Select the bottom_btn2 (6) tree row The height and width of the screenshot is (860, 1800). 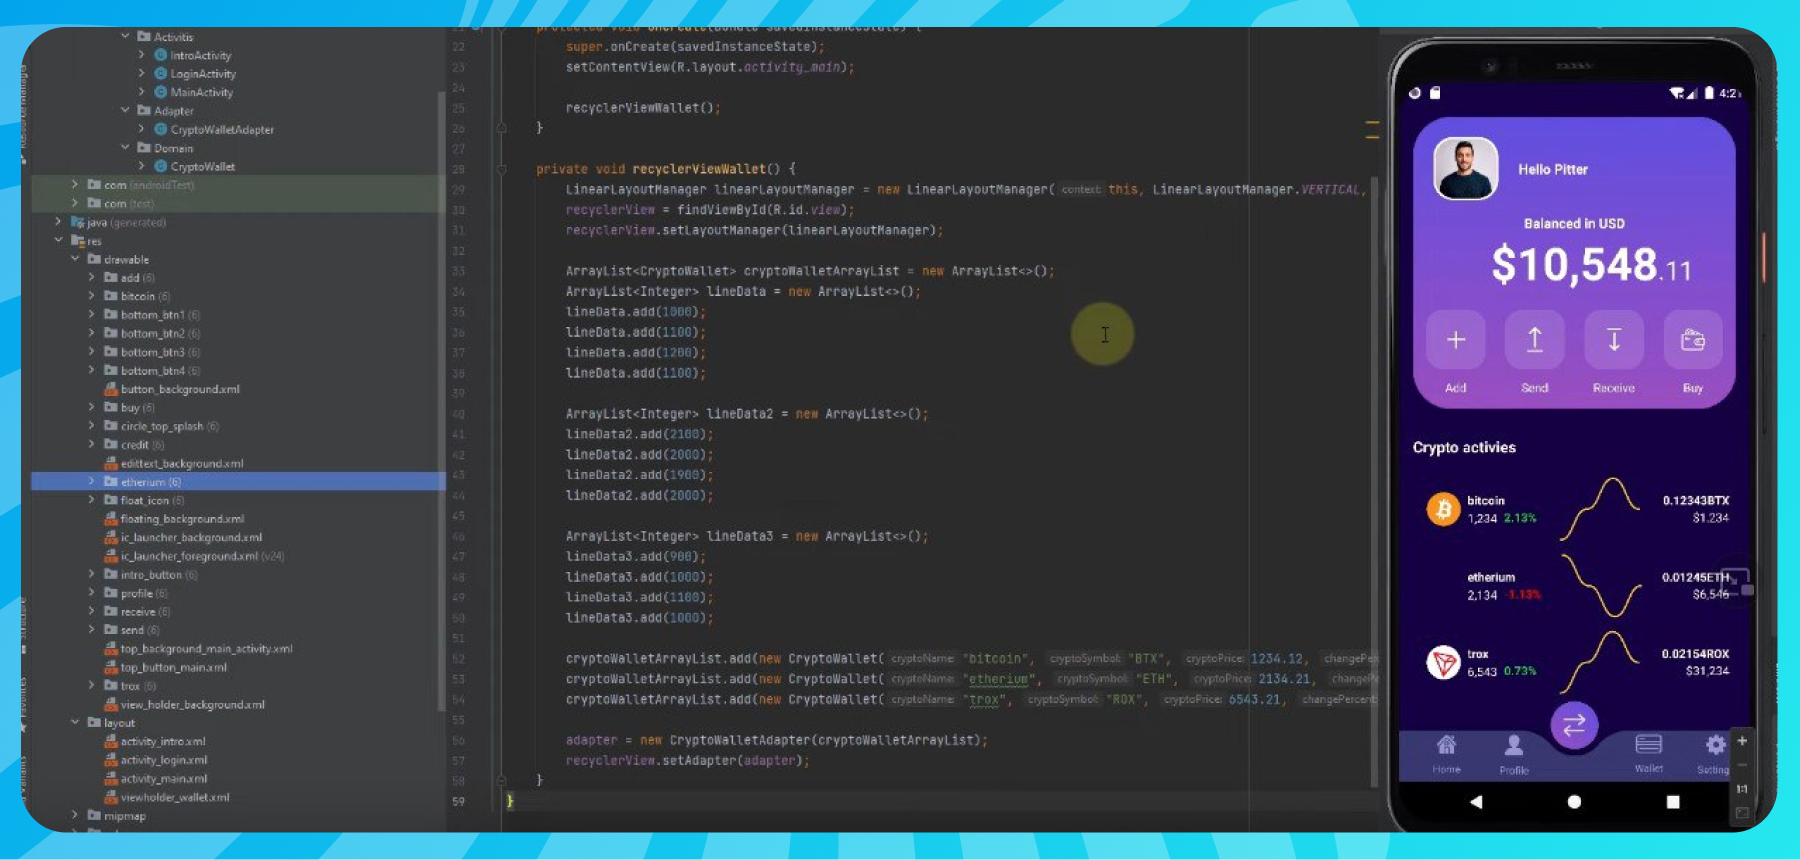pyautogui.click(x=238, y=333)
